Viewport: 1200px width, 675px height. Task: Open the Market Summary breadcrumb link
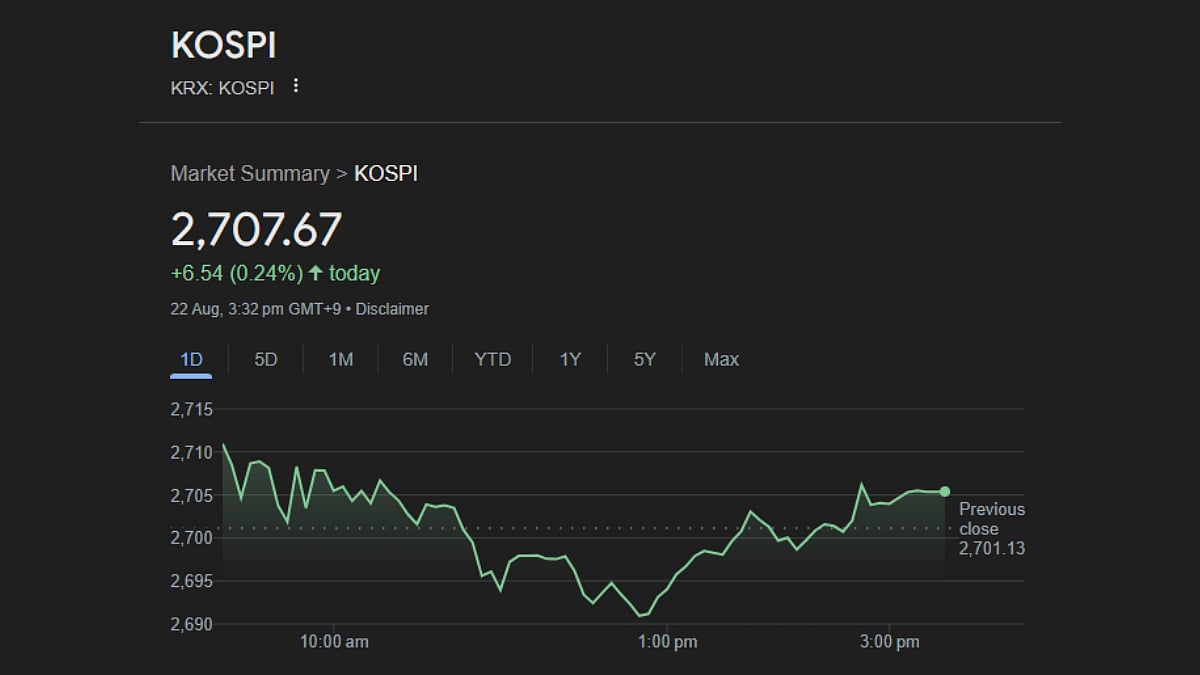tap(250, 174)
